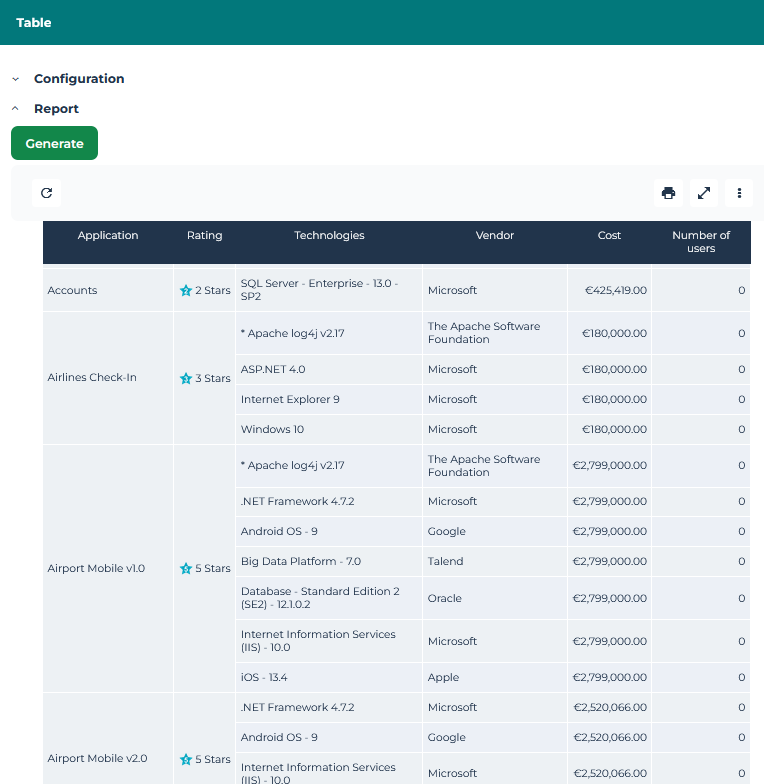Click the Rating column header
The height and width of the screenshot is (784, 764).
point(204,236)
